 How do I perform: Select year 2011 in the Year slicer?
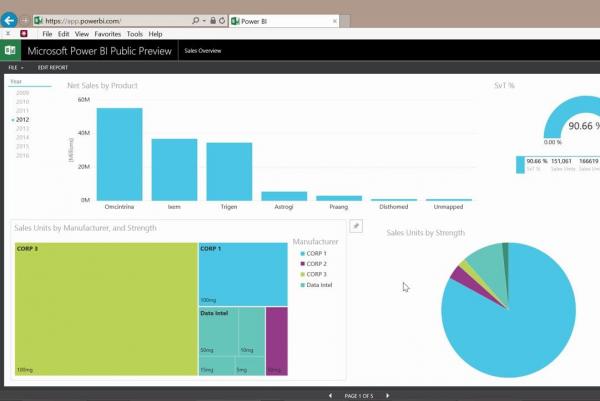click(22, 110)
